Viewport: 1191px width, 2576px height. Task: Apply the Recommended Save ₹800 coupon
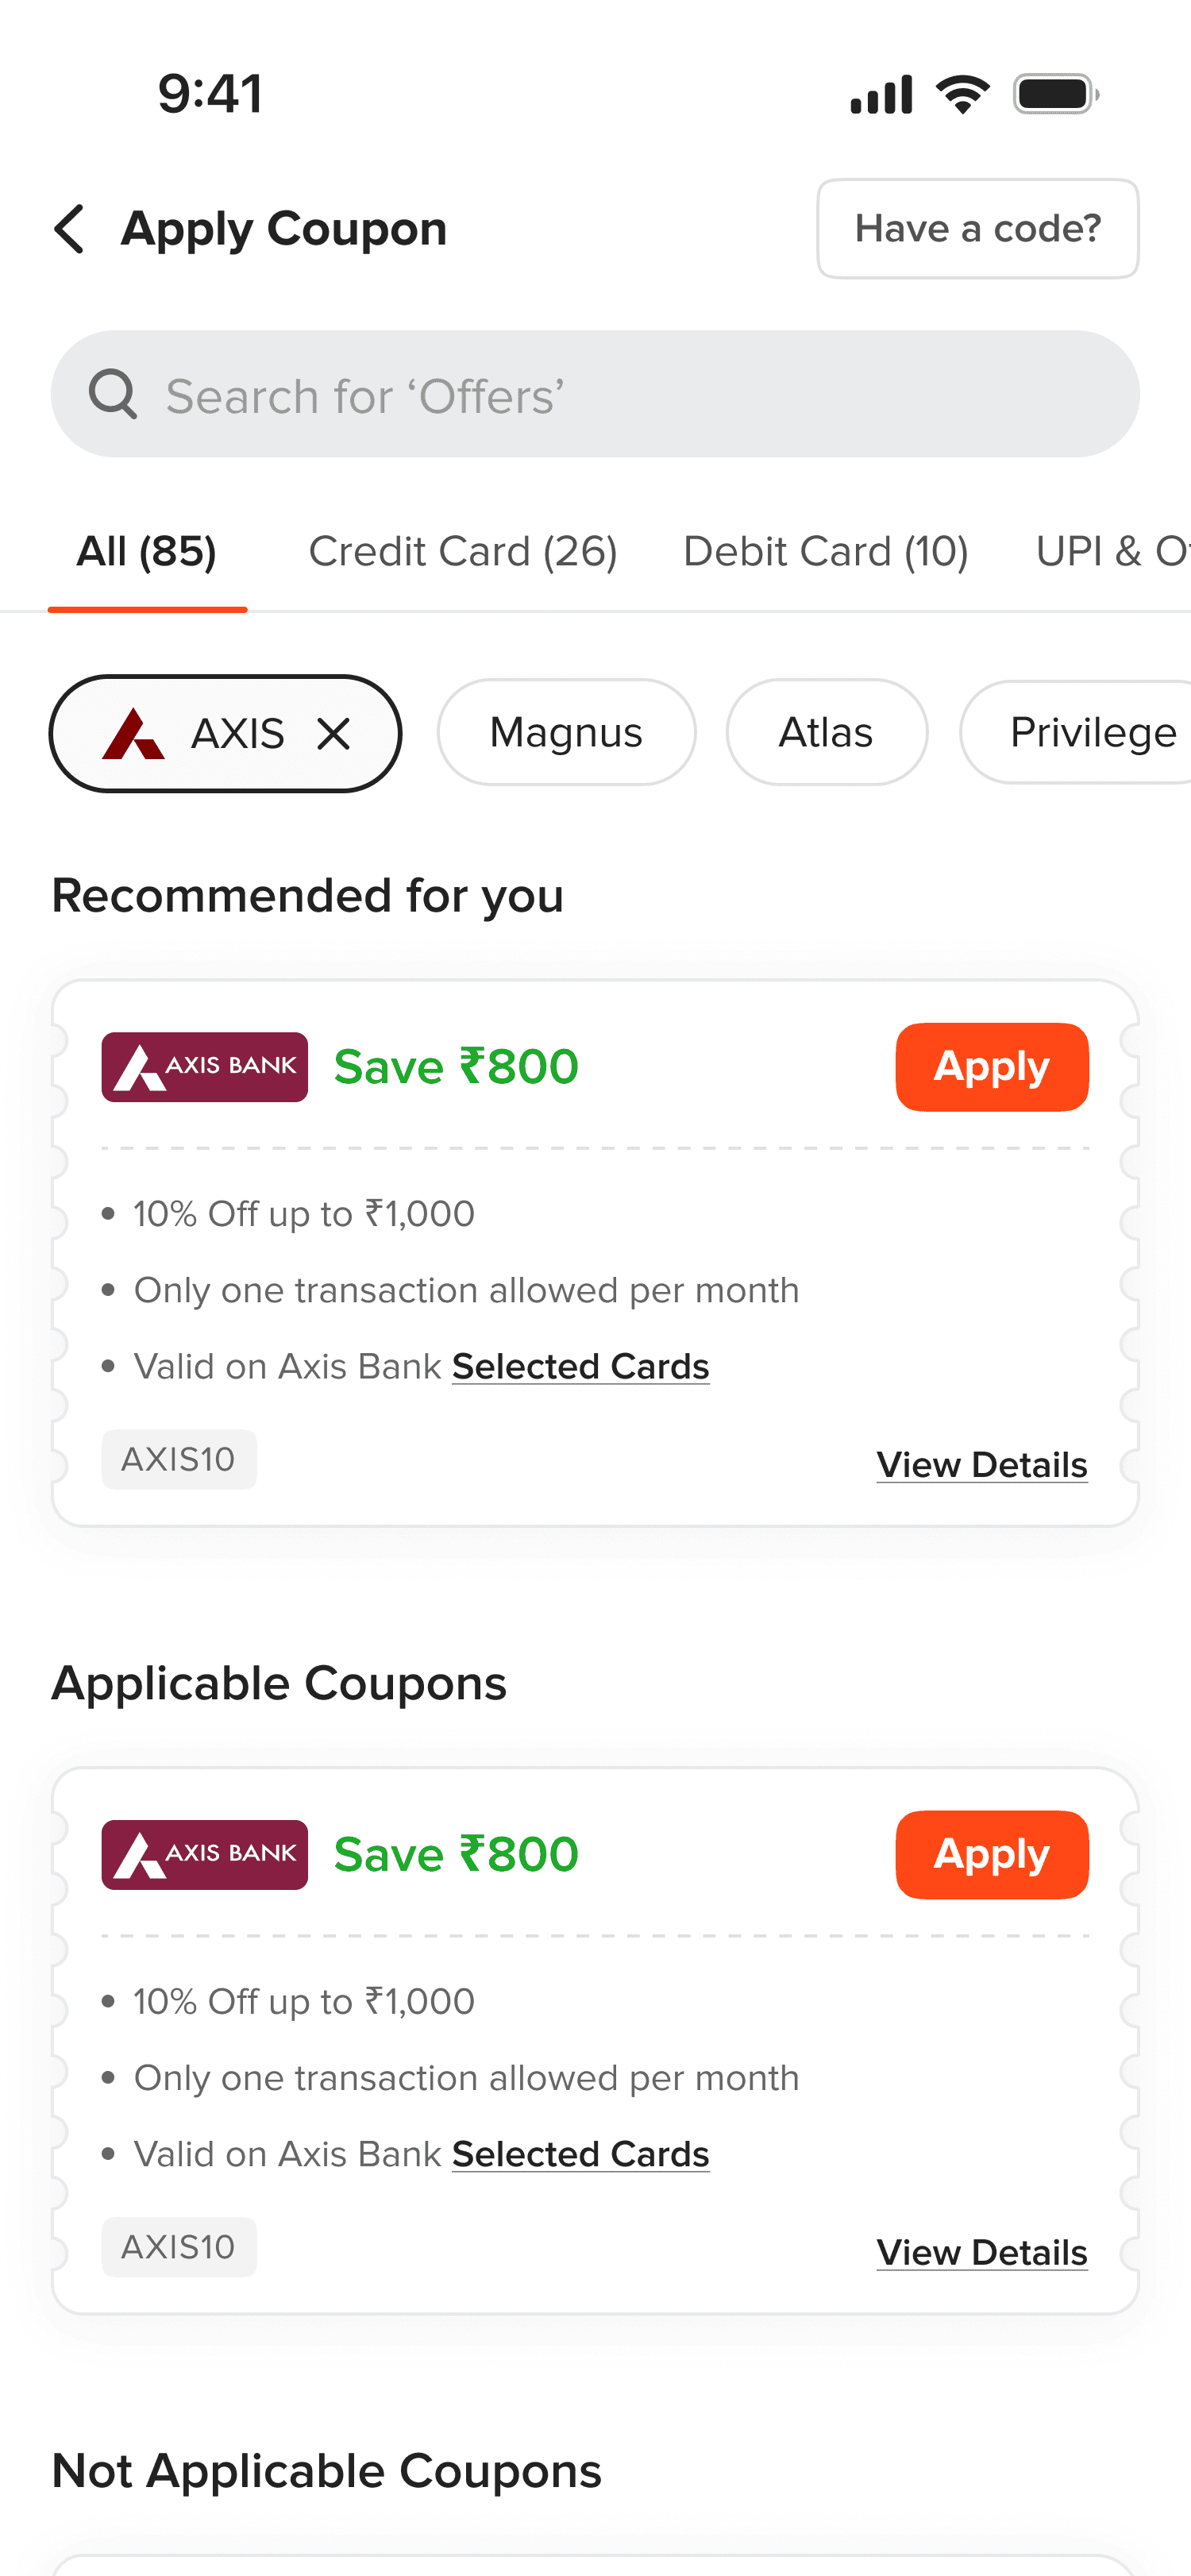992,1067
